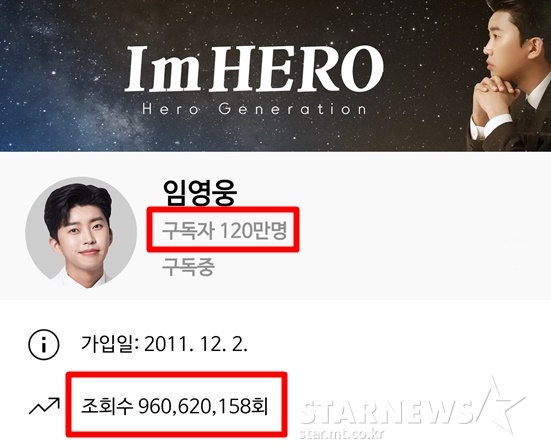Click the white shirt collar on avatar
The height and width of the screenshot is (448, 551).
pos(83,279)
